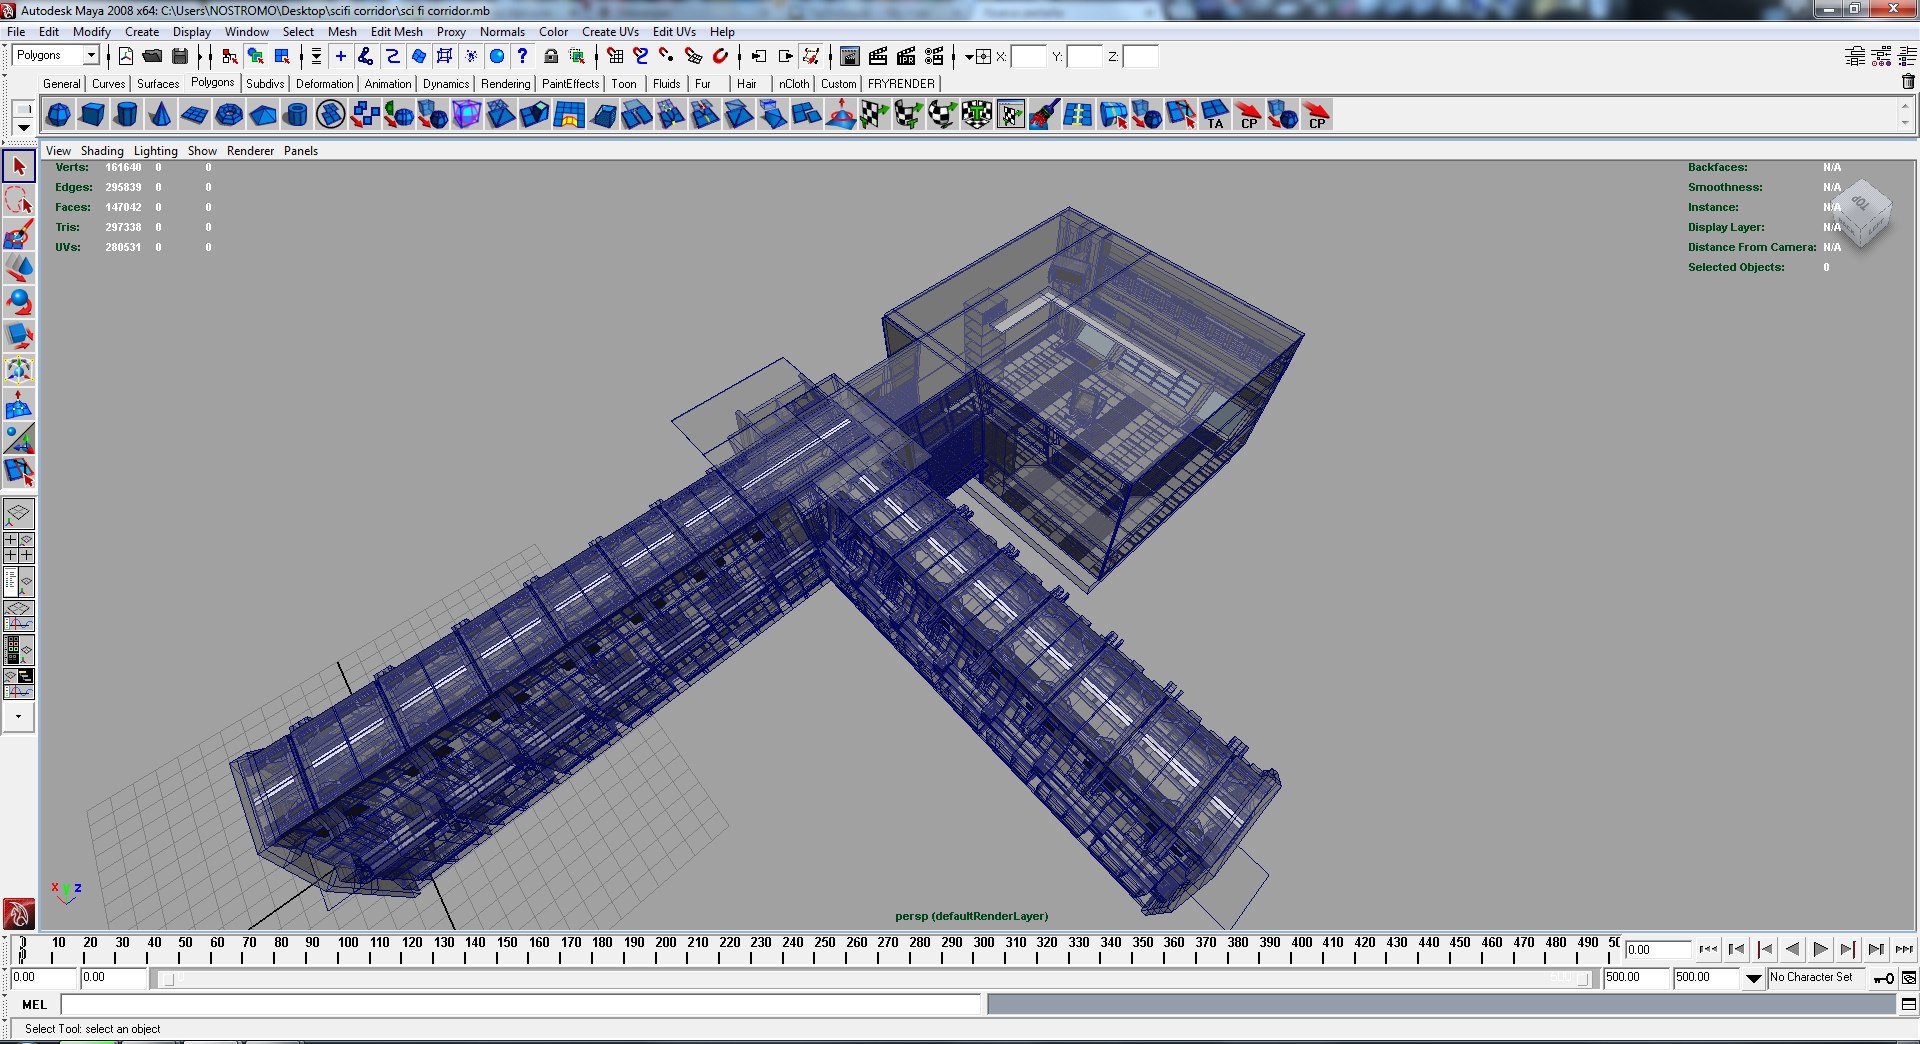Toggle select by object type mode
Viewport: 1920px width, 1044px height.
pos(256,56)
